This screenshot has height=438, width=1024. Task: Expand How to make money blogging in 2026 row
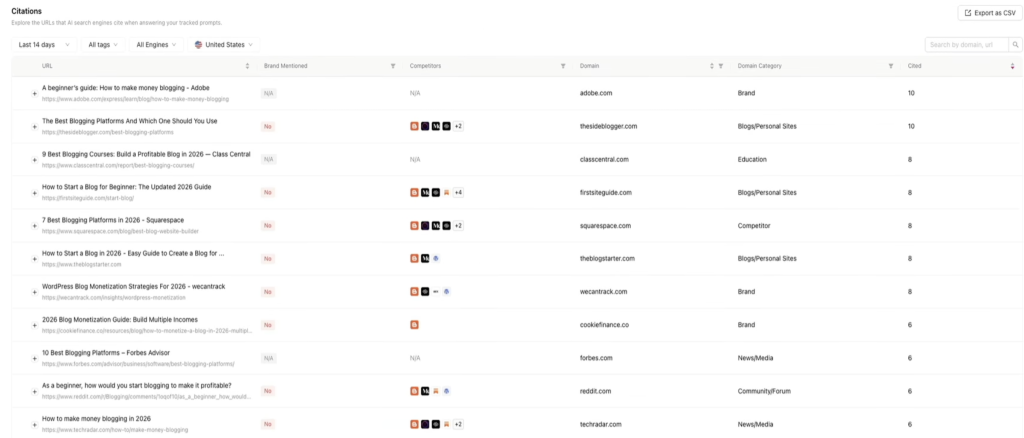35,424
